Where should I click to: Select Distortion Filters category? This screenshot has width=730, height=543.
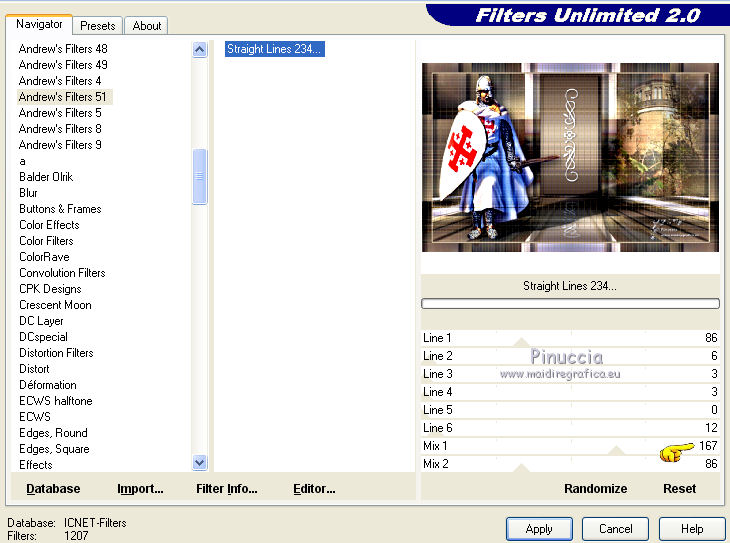coord(56,353)
